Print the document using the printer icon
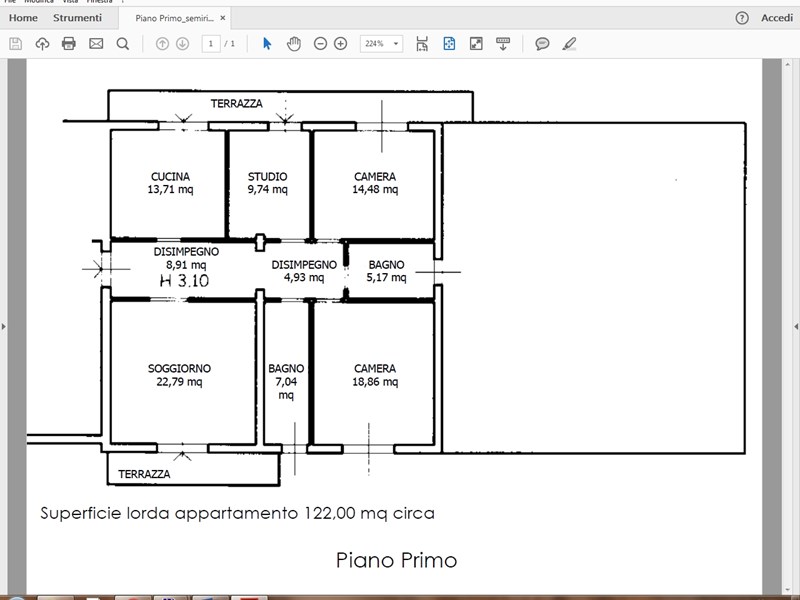Screen dimensions: 800x600 (69, 44)
